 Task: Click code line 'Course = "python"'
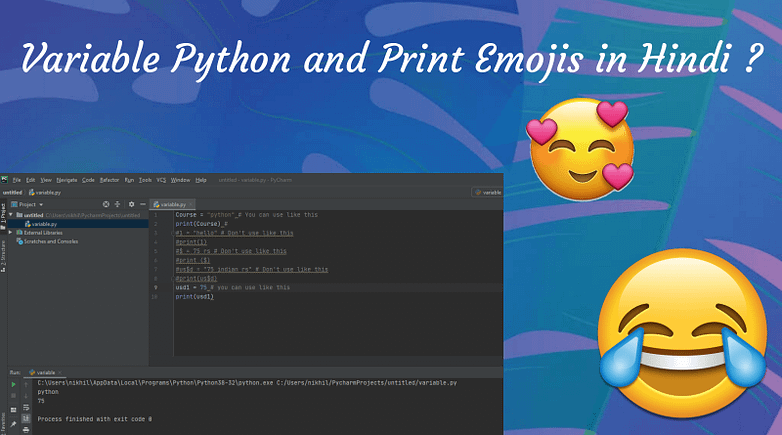pyautogui.click(x=246, y=215)
